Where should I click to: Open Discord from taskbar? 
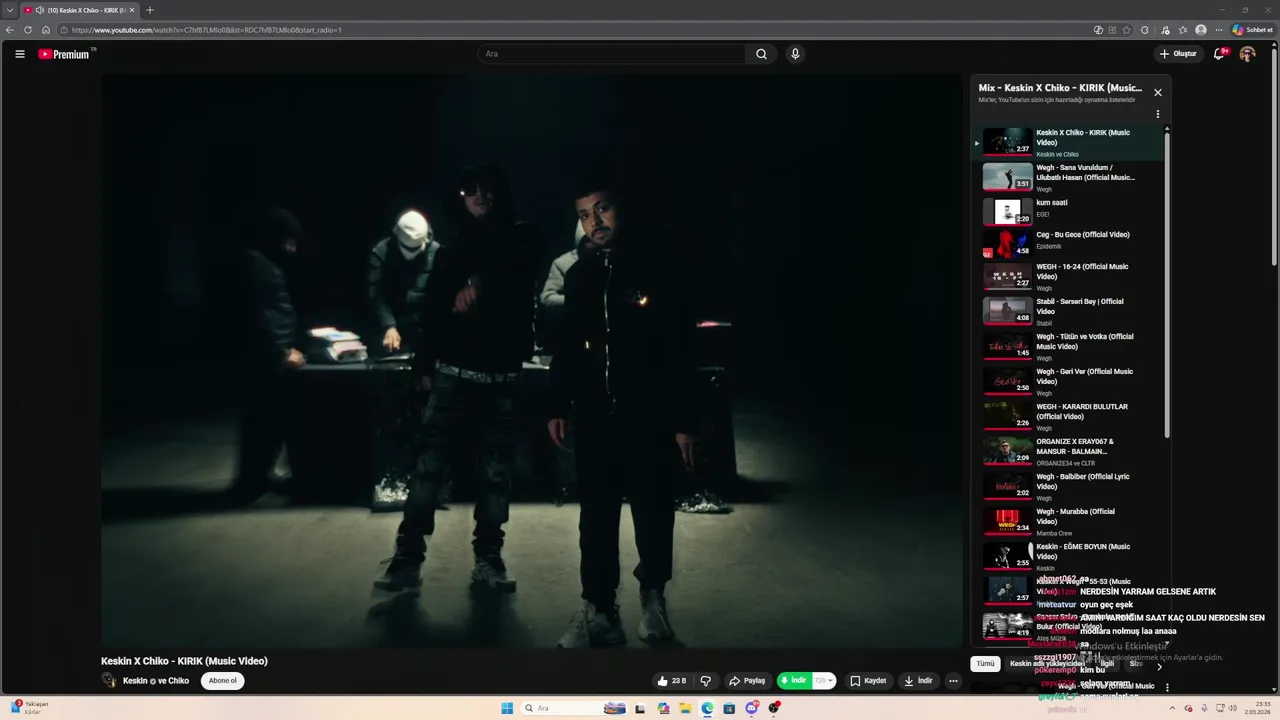[751, 708]
